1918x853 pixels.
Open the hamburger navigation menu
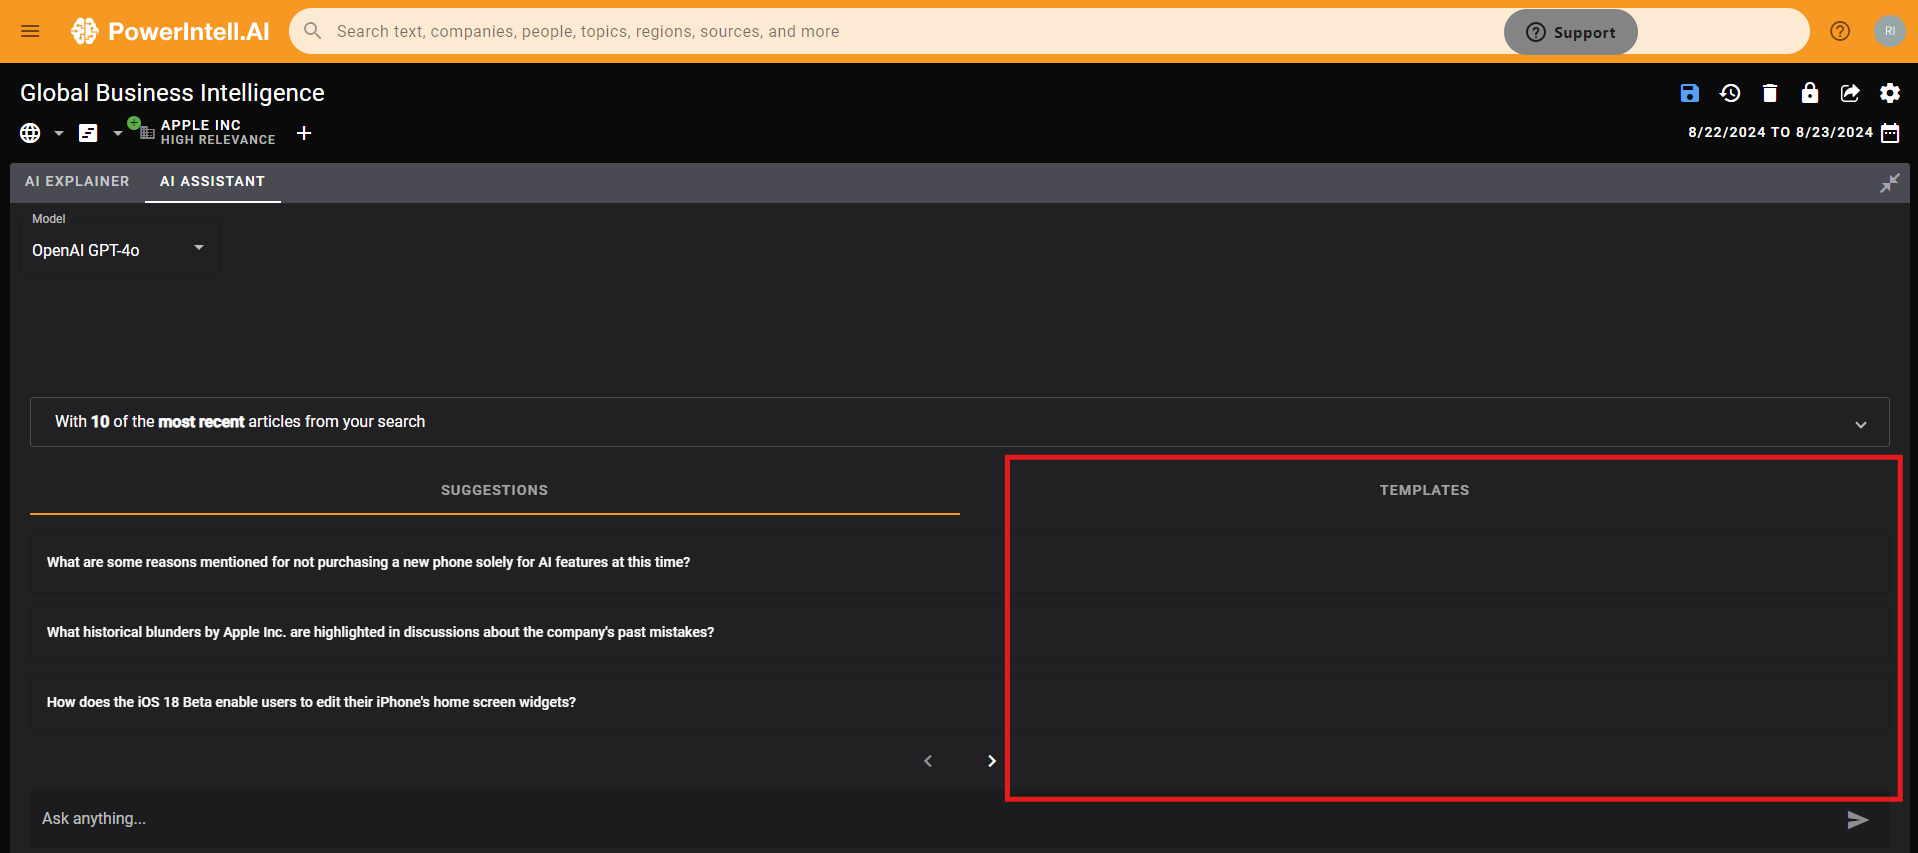pyautogui.click(x=30, y=31)
